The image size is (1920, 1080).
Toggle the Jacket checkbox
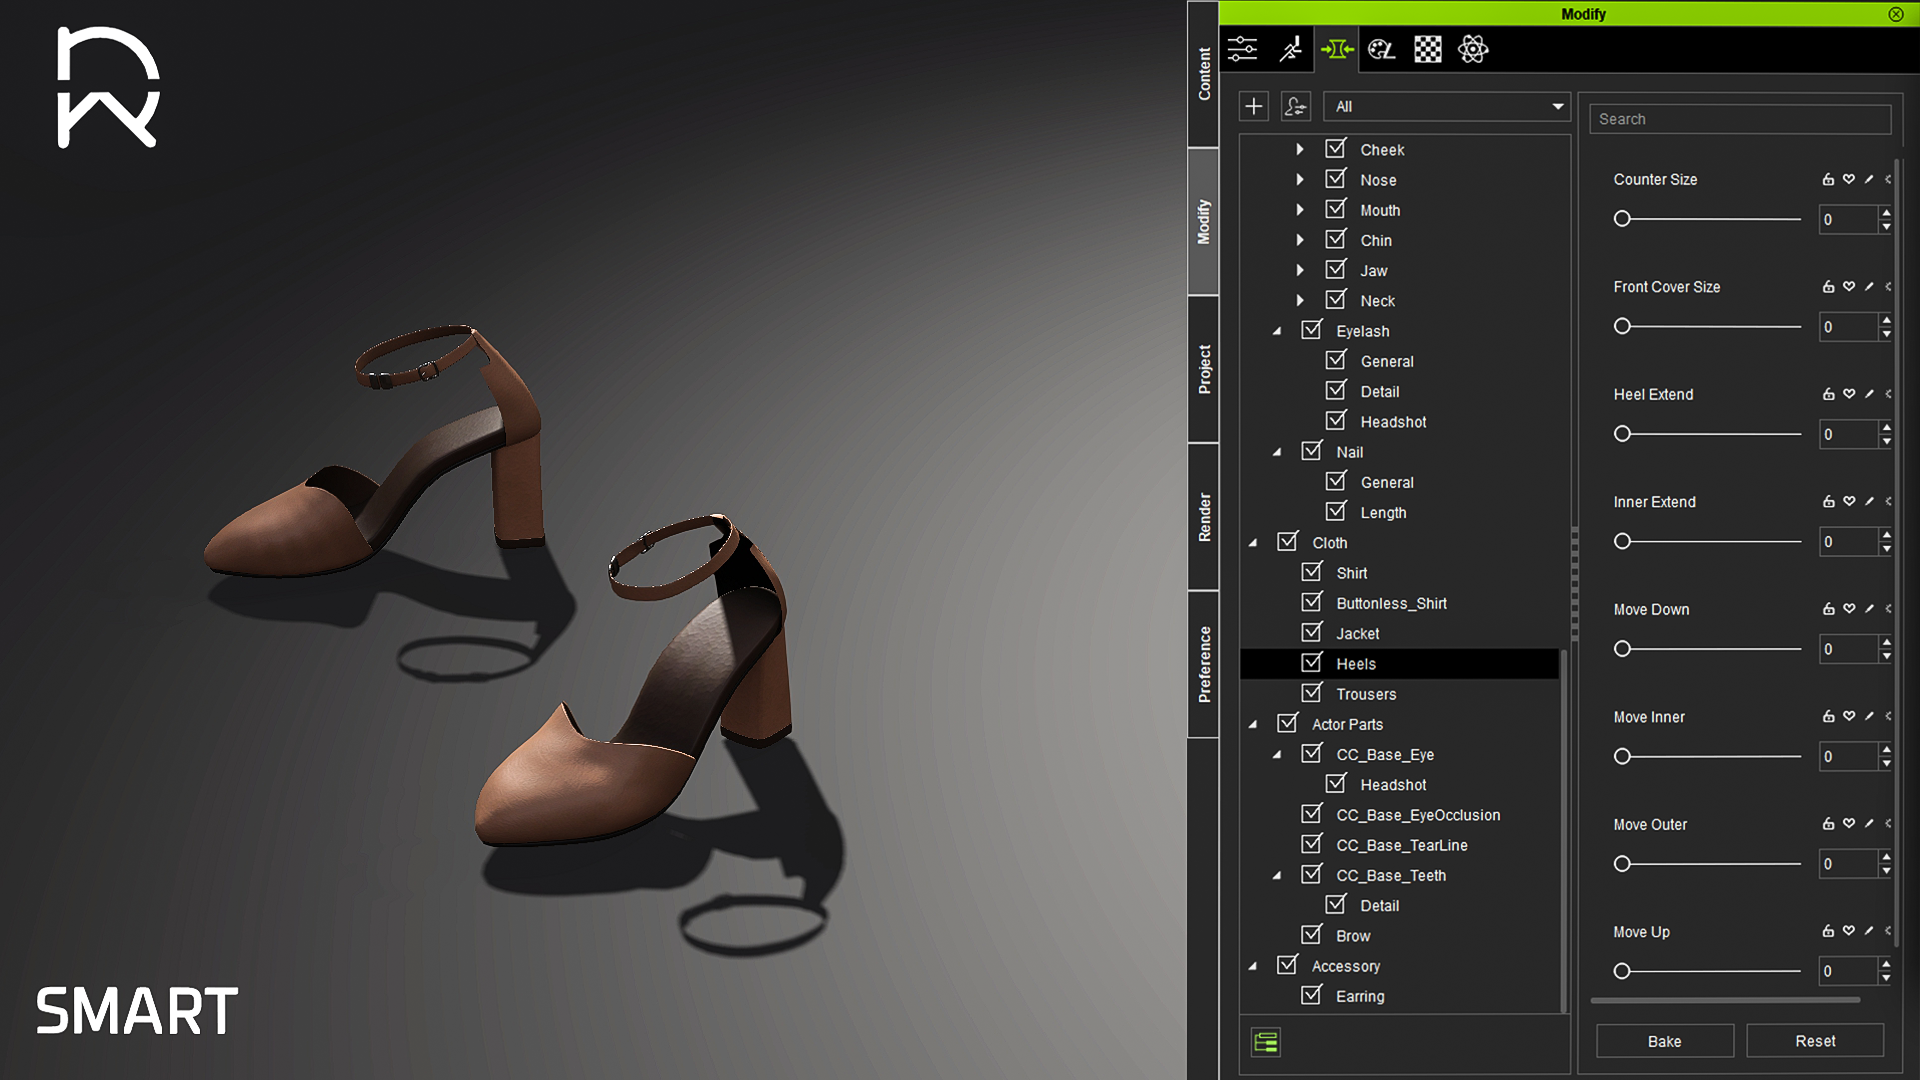1312,632
